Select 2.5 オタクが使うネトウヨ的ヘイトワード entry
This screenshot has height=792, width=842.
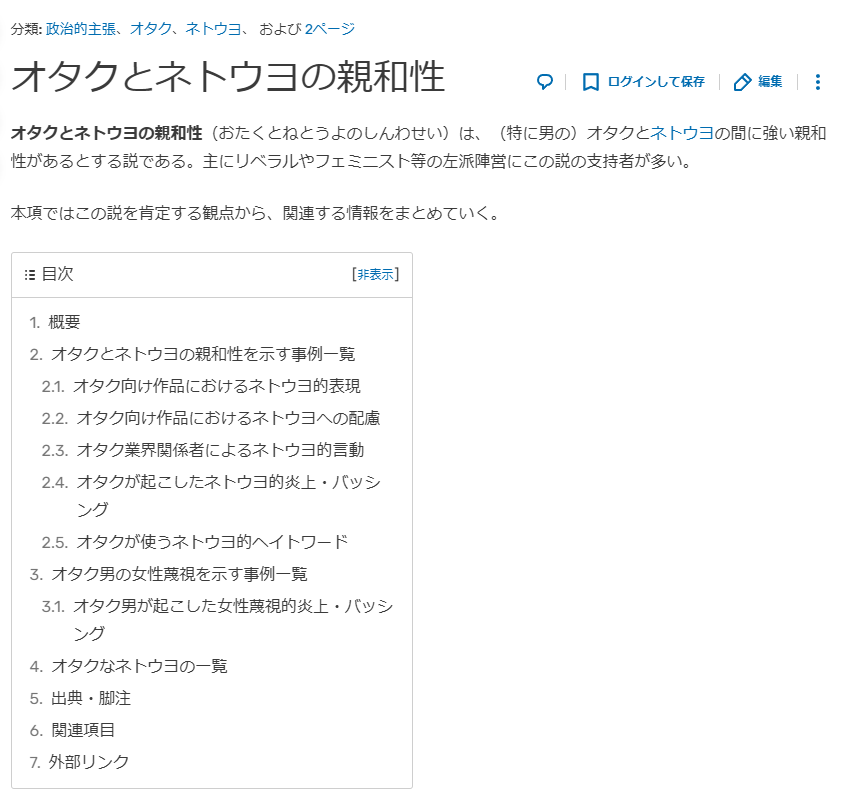(212, 542)
